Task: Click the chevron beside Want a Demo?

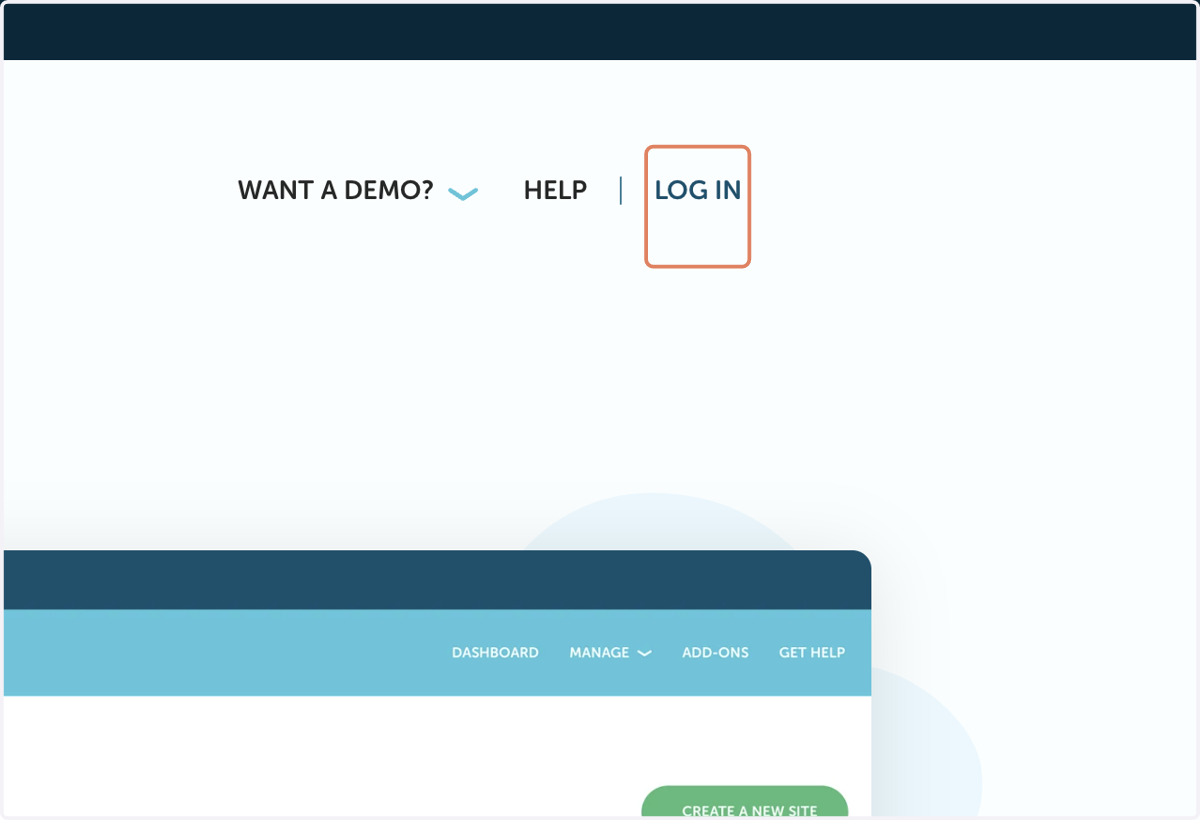Action: (x=463, y=194)
